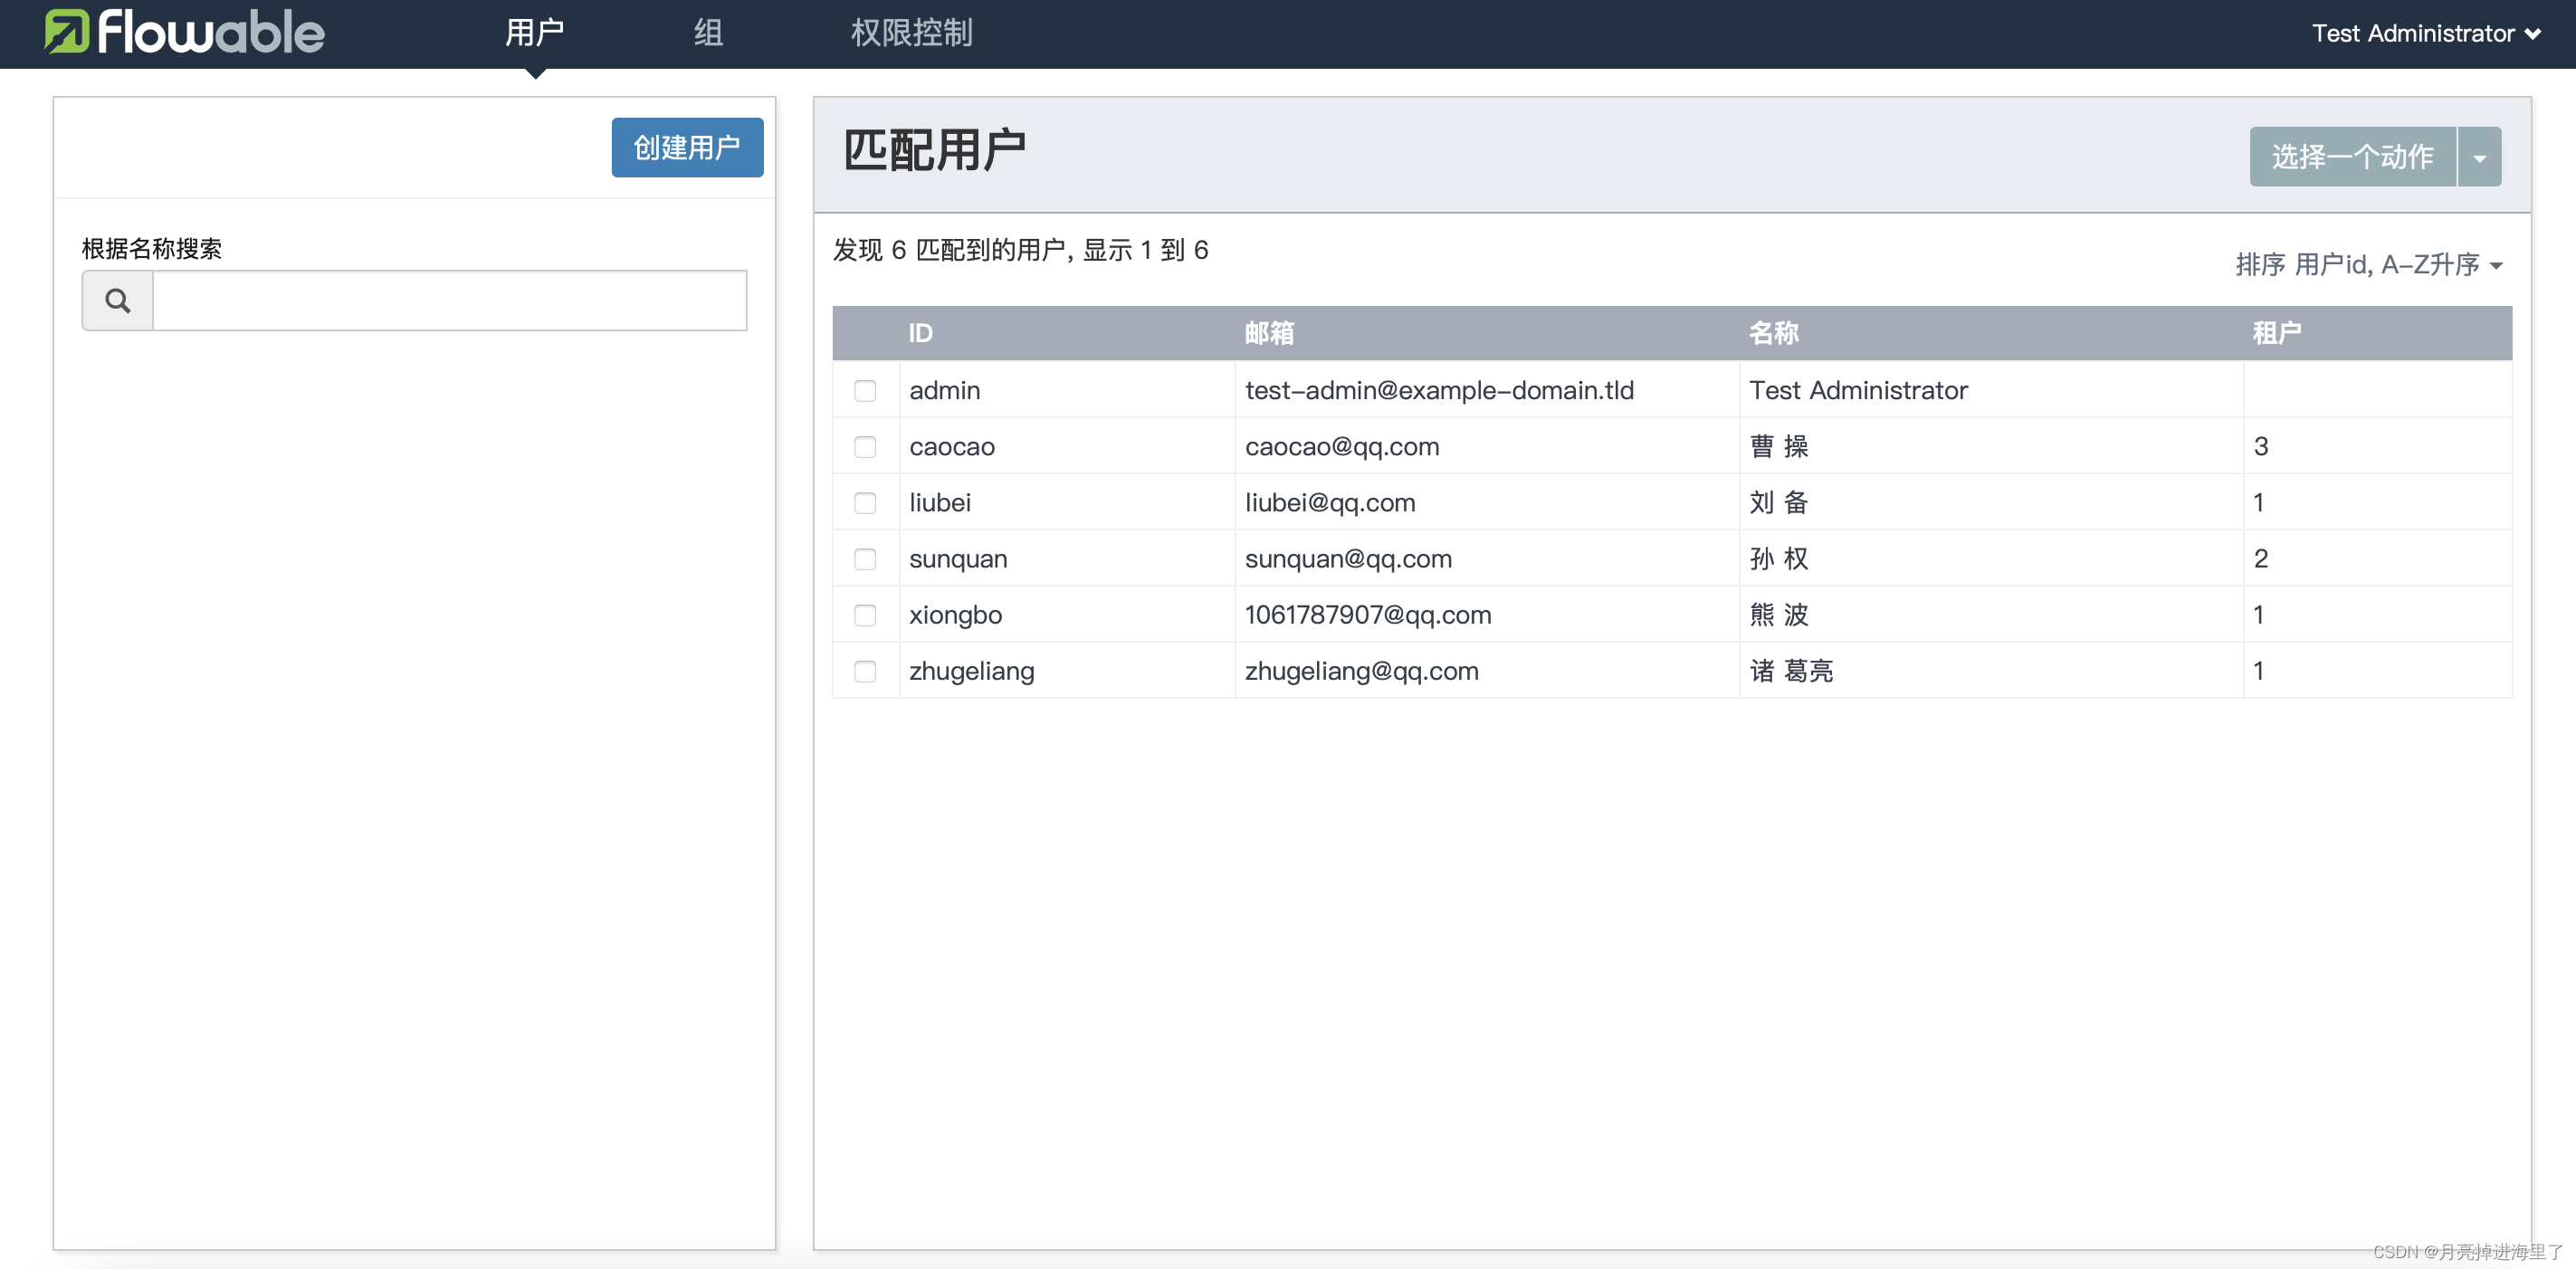
Task: Check the liubei row checkbox
Action: pos(865,502)
